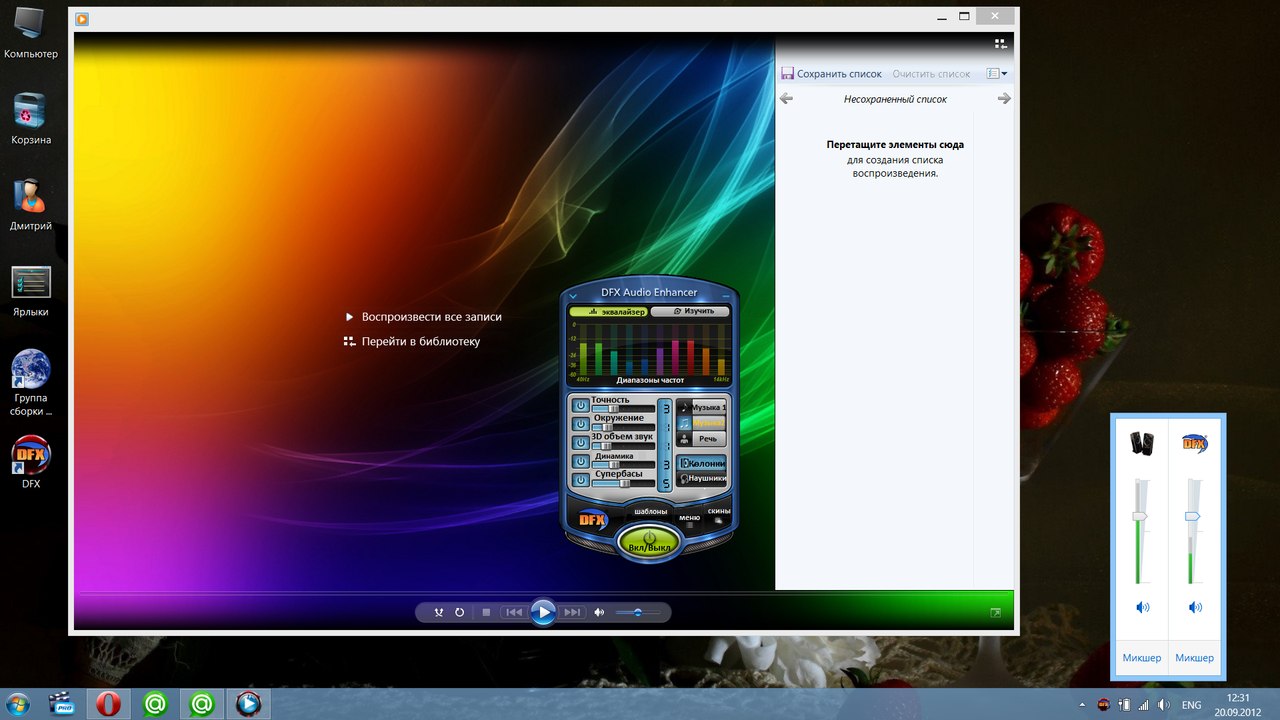Choose Наушники output in DFX
This screenshot has height=720, width=1280.
[702, 479]
